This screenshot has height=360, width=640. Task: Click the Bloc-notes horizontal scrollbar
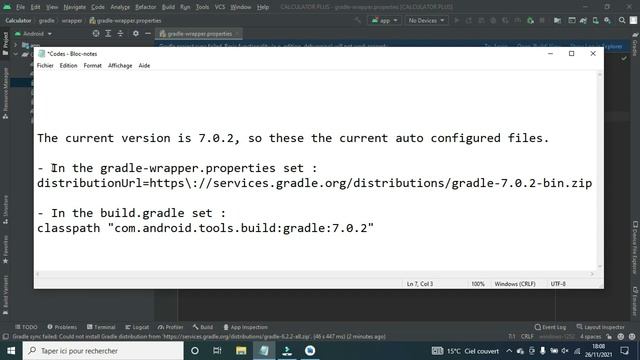click(x=314, y=274)
